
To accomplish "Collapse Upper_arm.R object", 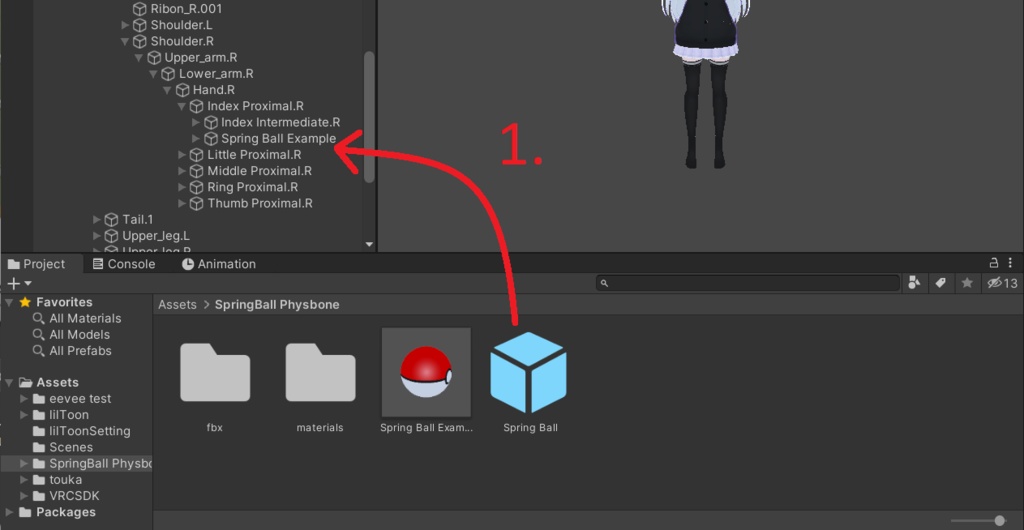I will point(139,58).
